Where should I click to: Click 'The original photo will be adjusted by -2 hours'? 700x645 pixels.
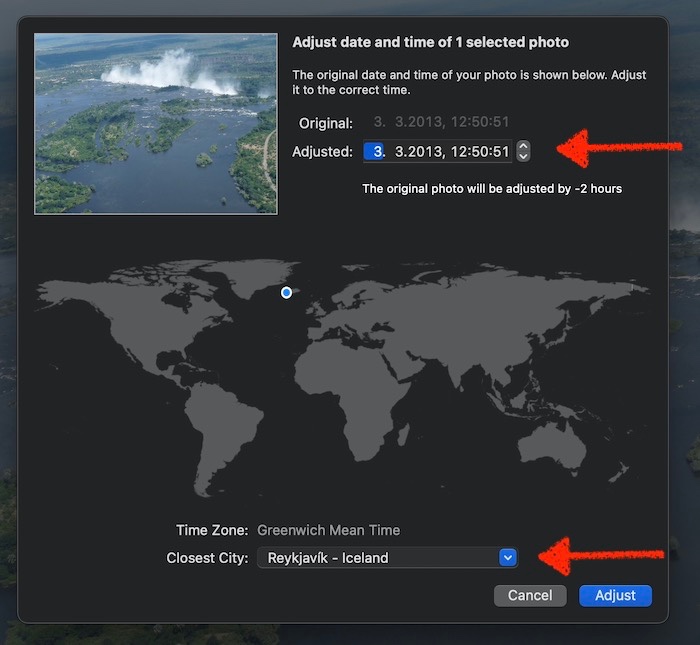point(492,189)
